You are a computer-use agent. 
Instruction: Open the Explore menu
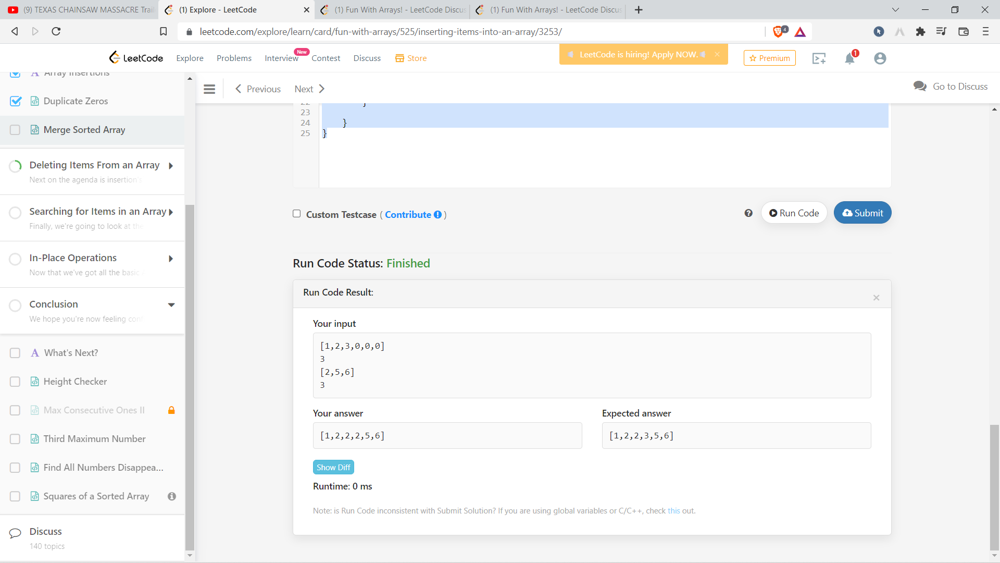190,58
